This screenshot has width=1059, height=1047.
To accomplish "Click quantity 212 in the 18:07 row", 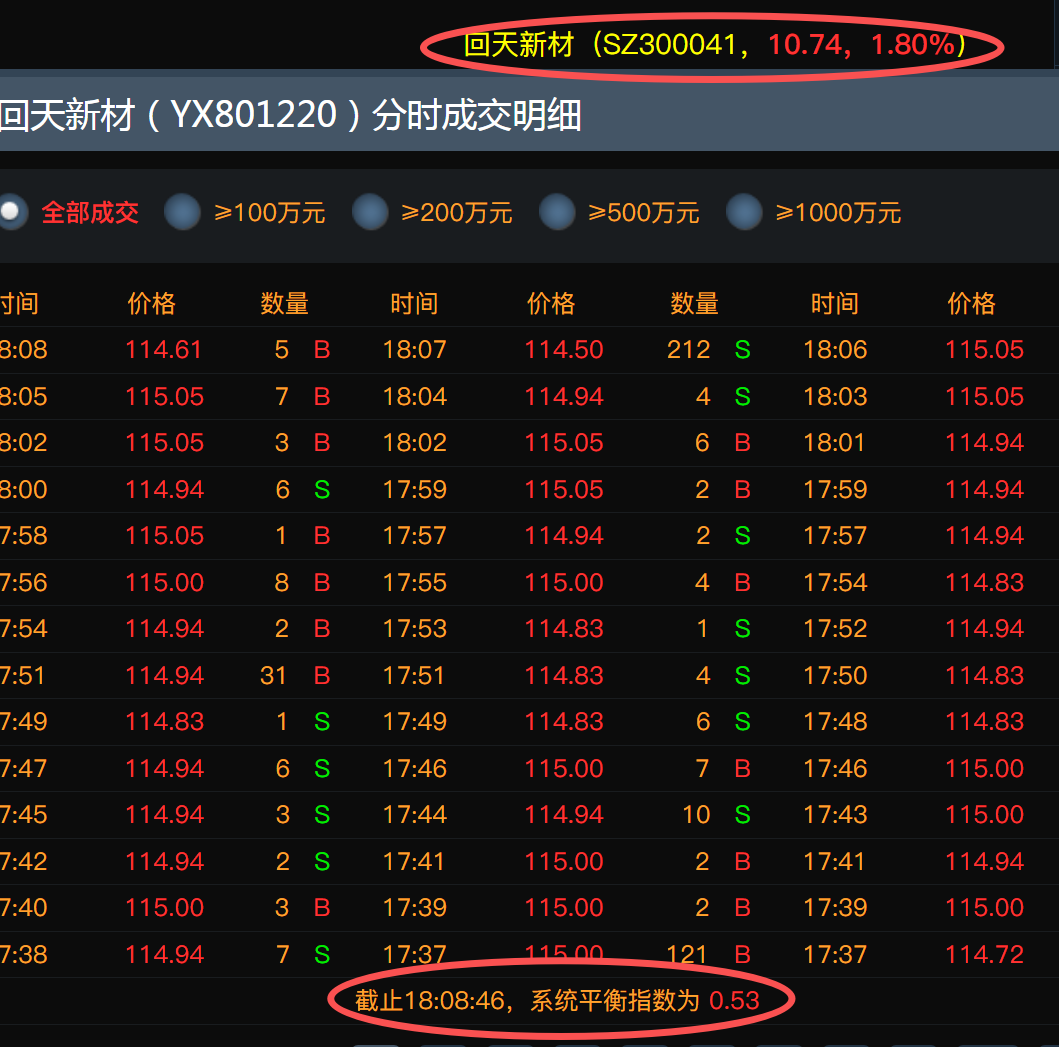I will pos(688,350).
